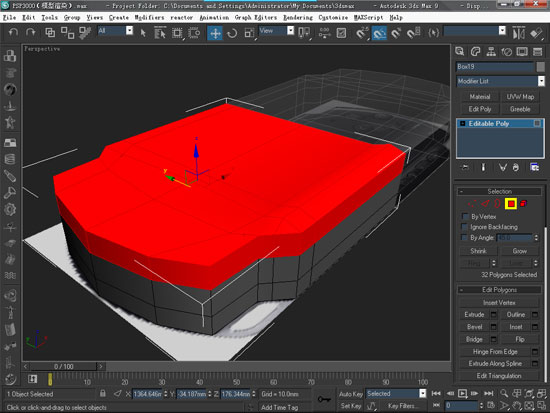
Task: Open the Motion panel tab
Action: (507, 52)
